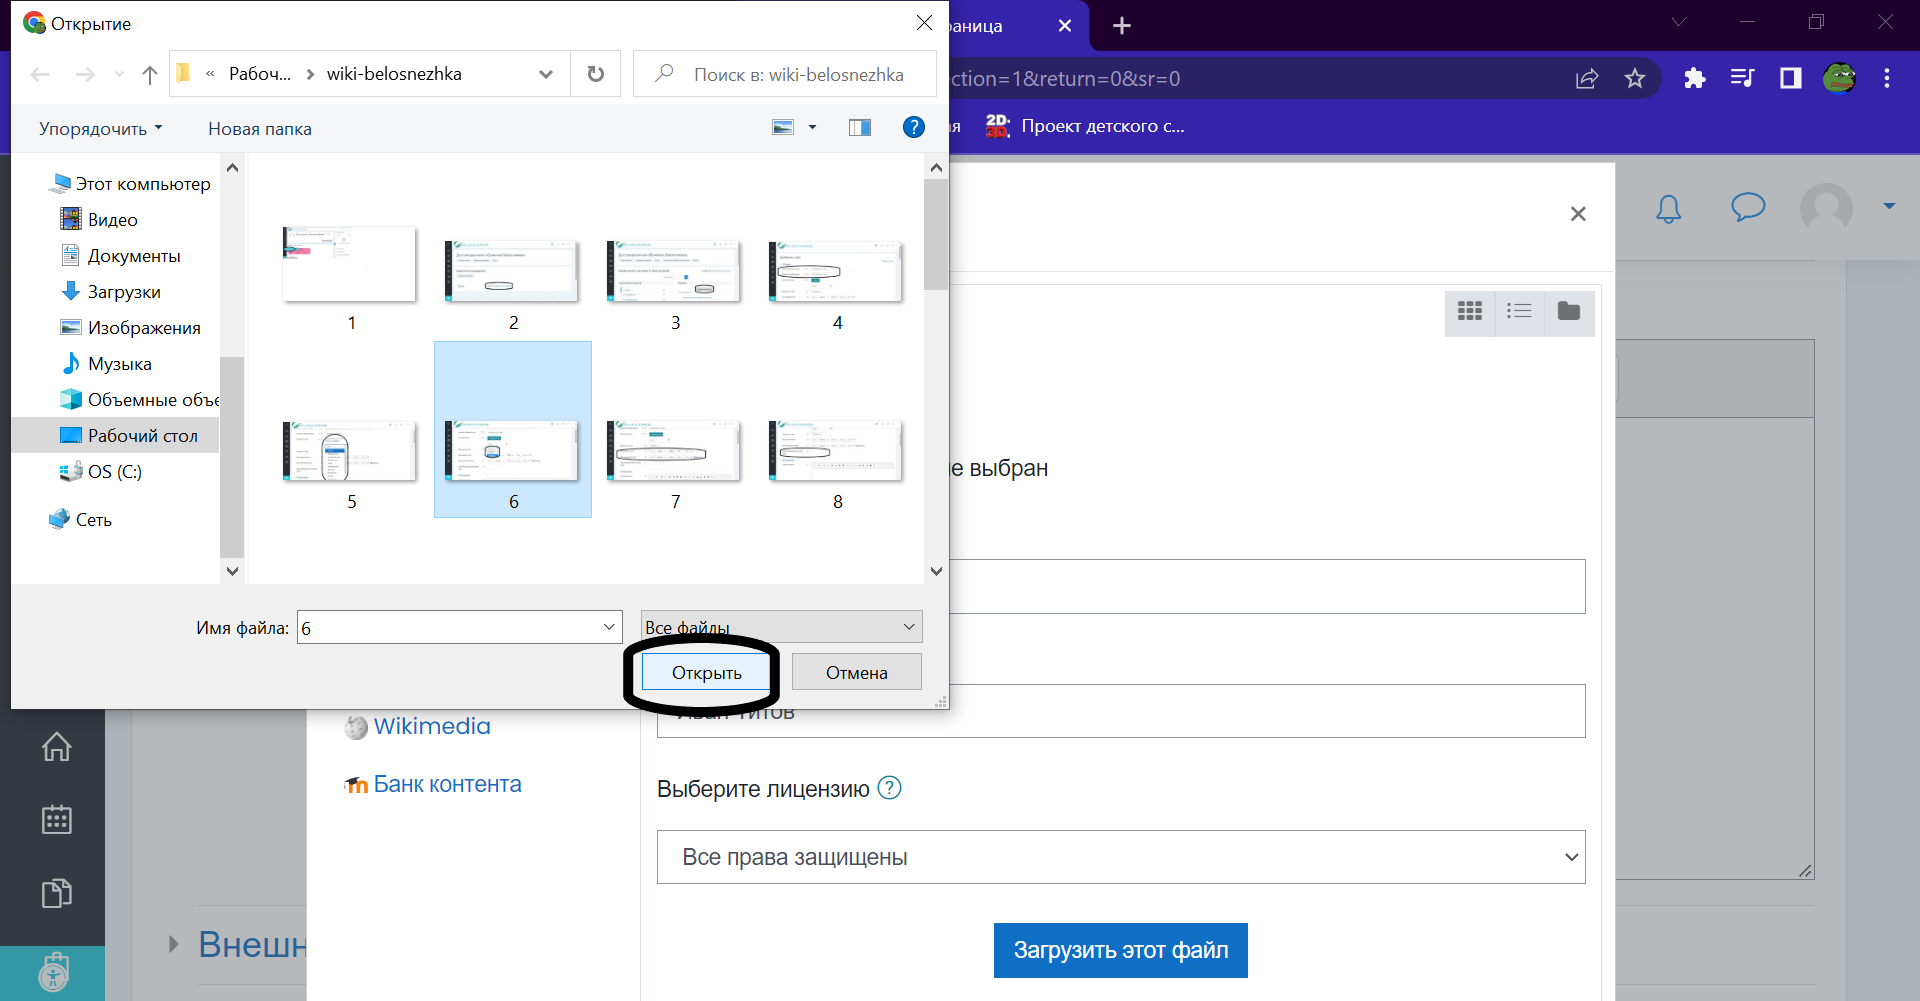Open the file dialog help icon
The height and width of the screenshot is (1001, 1920).
click(x=913, y=127)
